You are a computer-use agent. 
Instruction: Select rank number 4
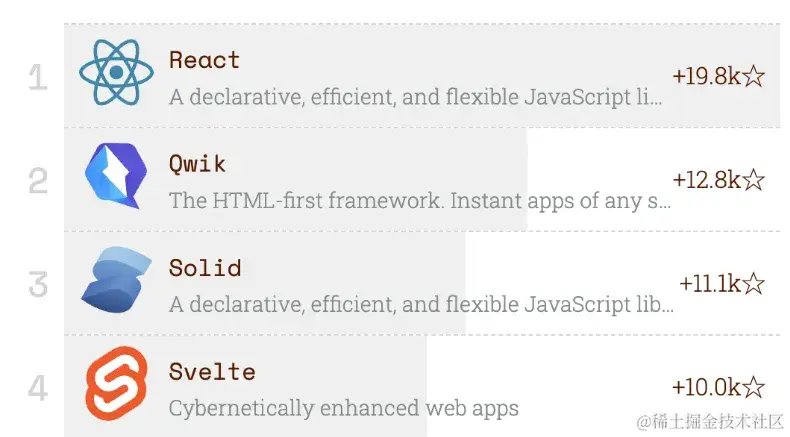pos(38,388)
